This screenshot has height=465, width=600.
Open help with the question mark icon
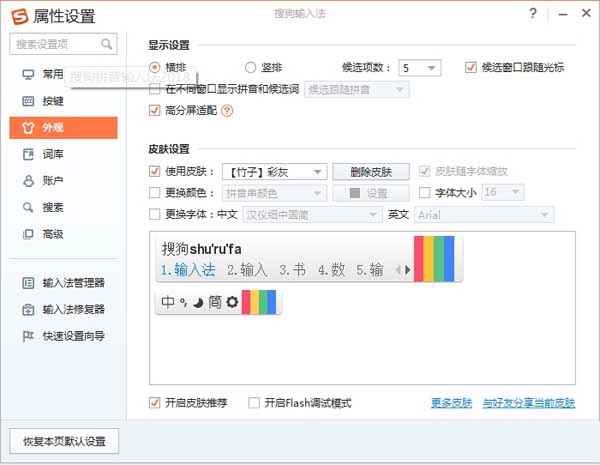click(x=533, y=13)
